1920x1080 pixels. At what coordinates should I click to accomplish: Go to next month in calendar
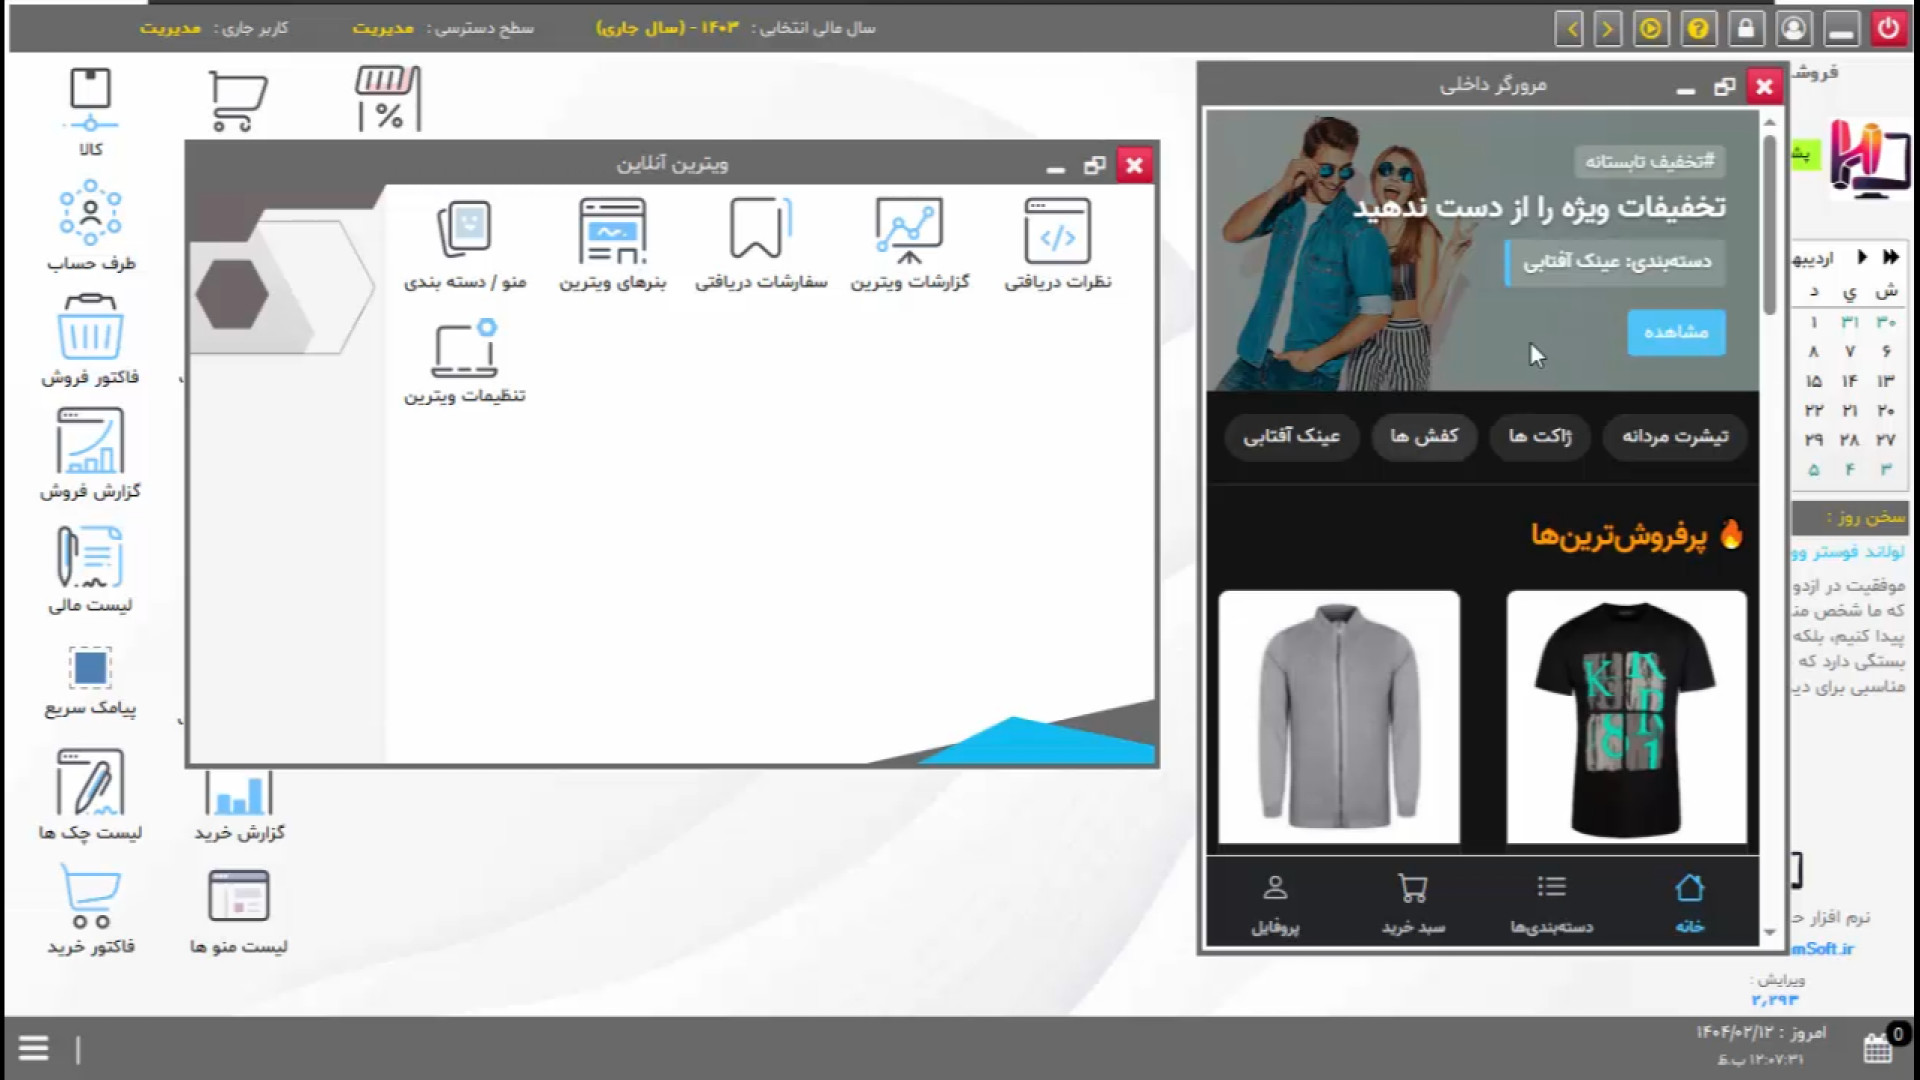point(1862,257)
